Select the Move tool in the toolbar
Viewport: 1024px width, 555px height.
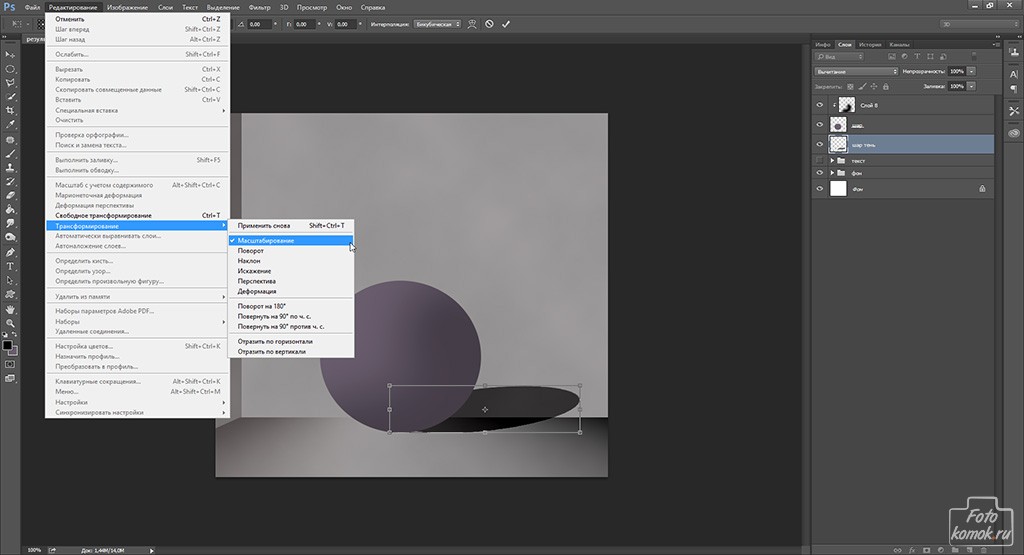pyautogui.click(x=10, y=55)
